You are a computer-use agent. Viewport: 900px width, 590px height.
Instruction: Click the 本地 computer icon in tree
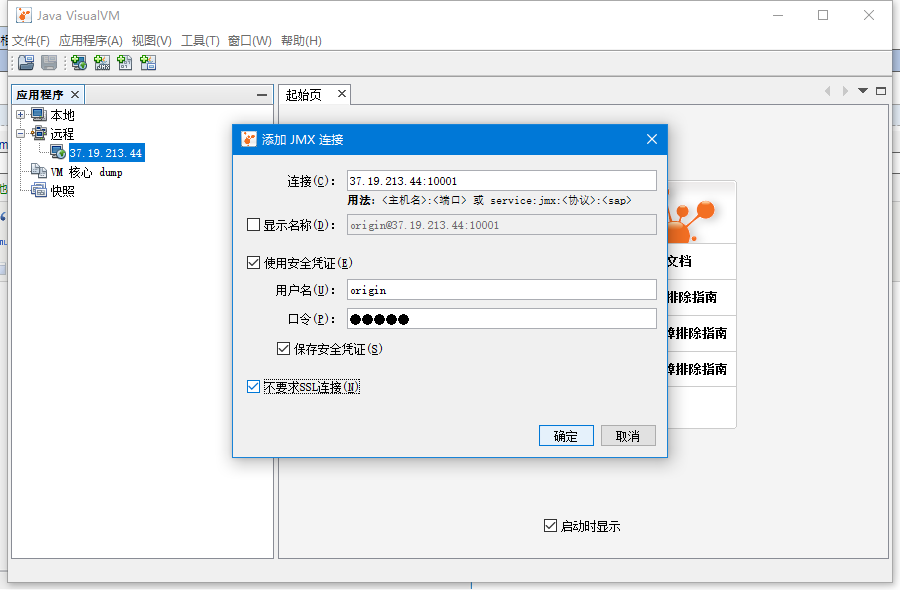pos(39,115)
